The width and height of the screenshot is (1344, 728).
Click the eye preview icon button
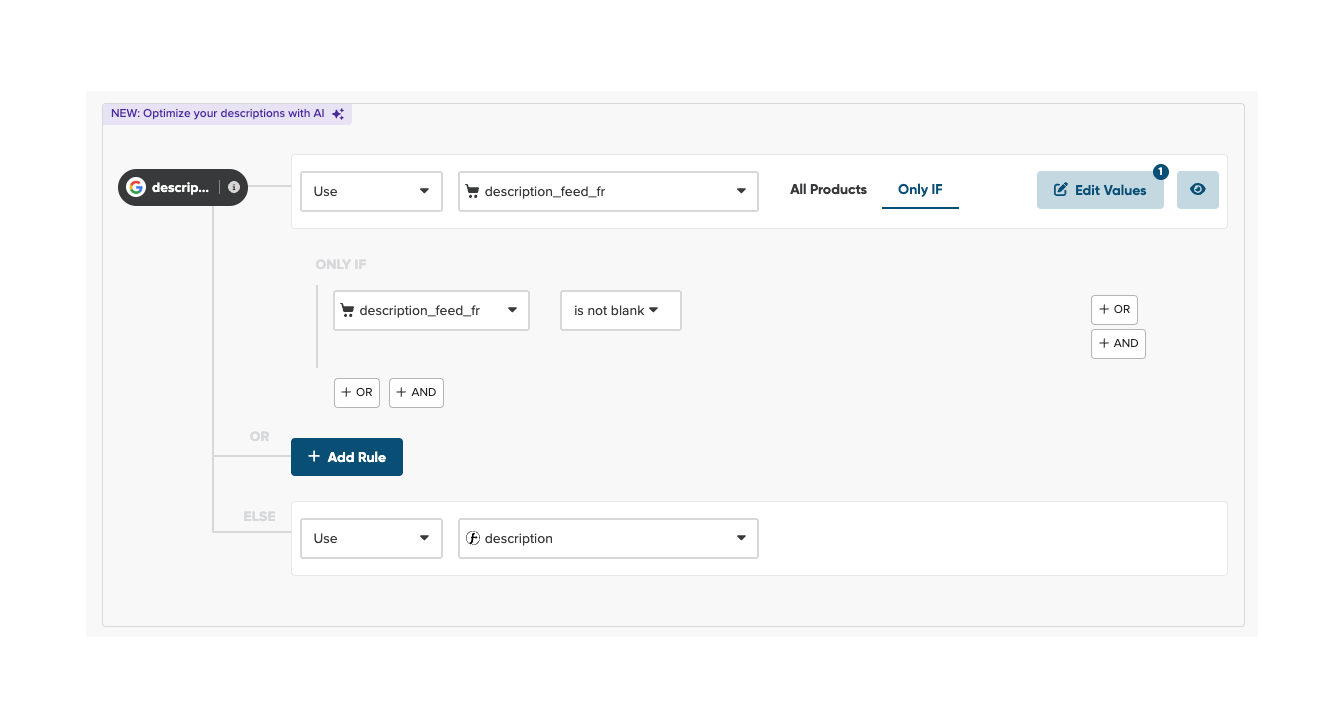[1197, 190]
